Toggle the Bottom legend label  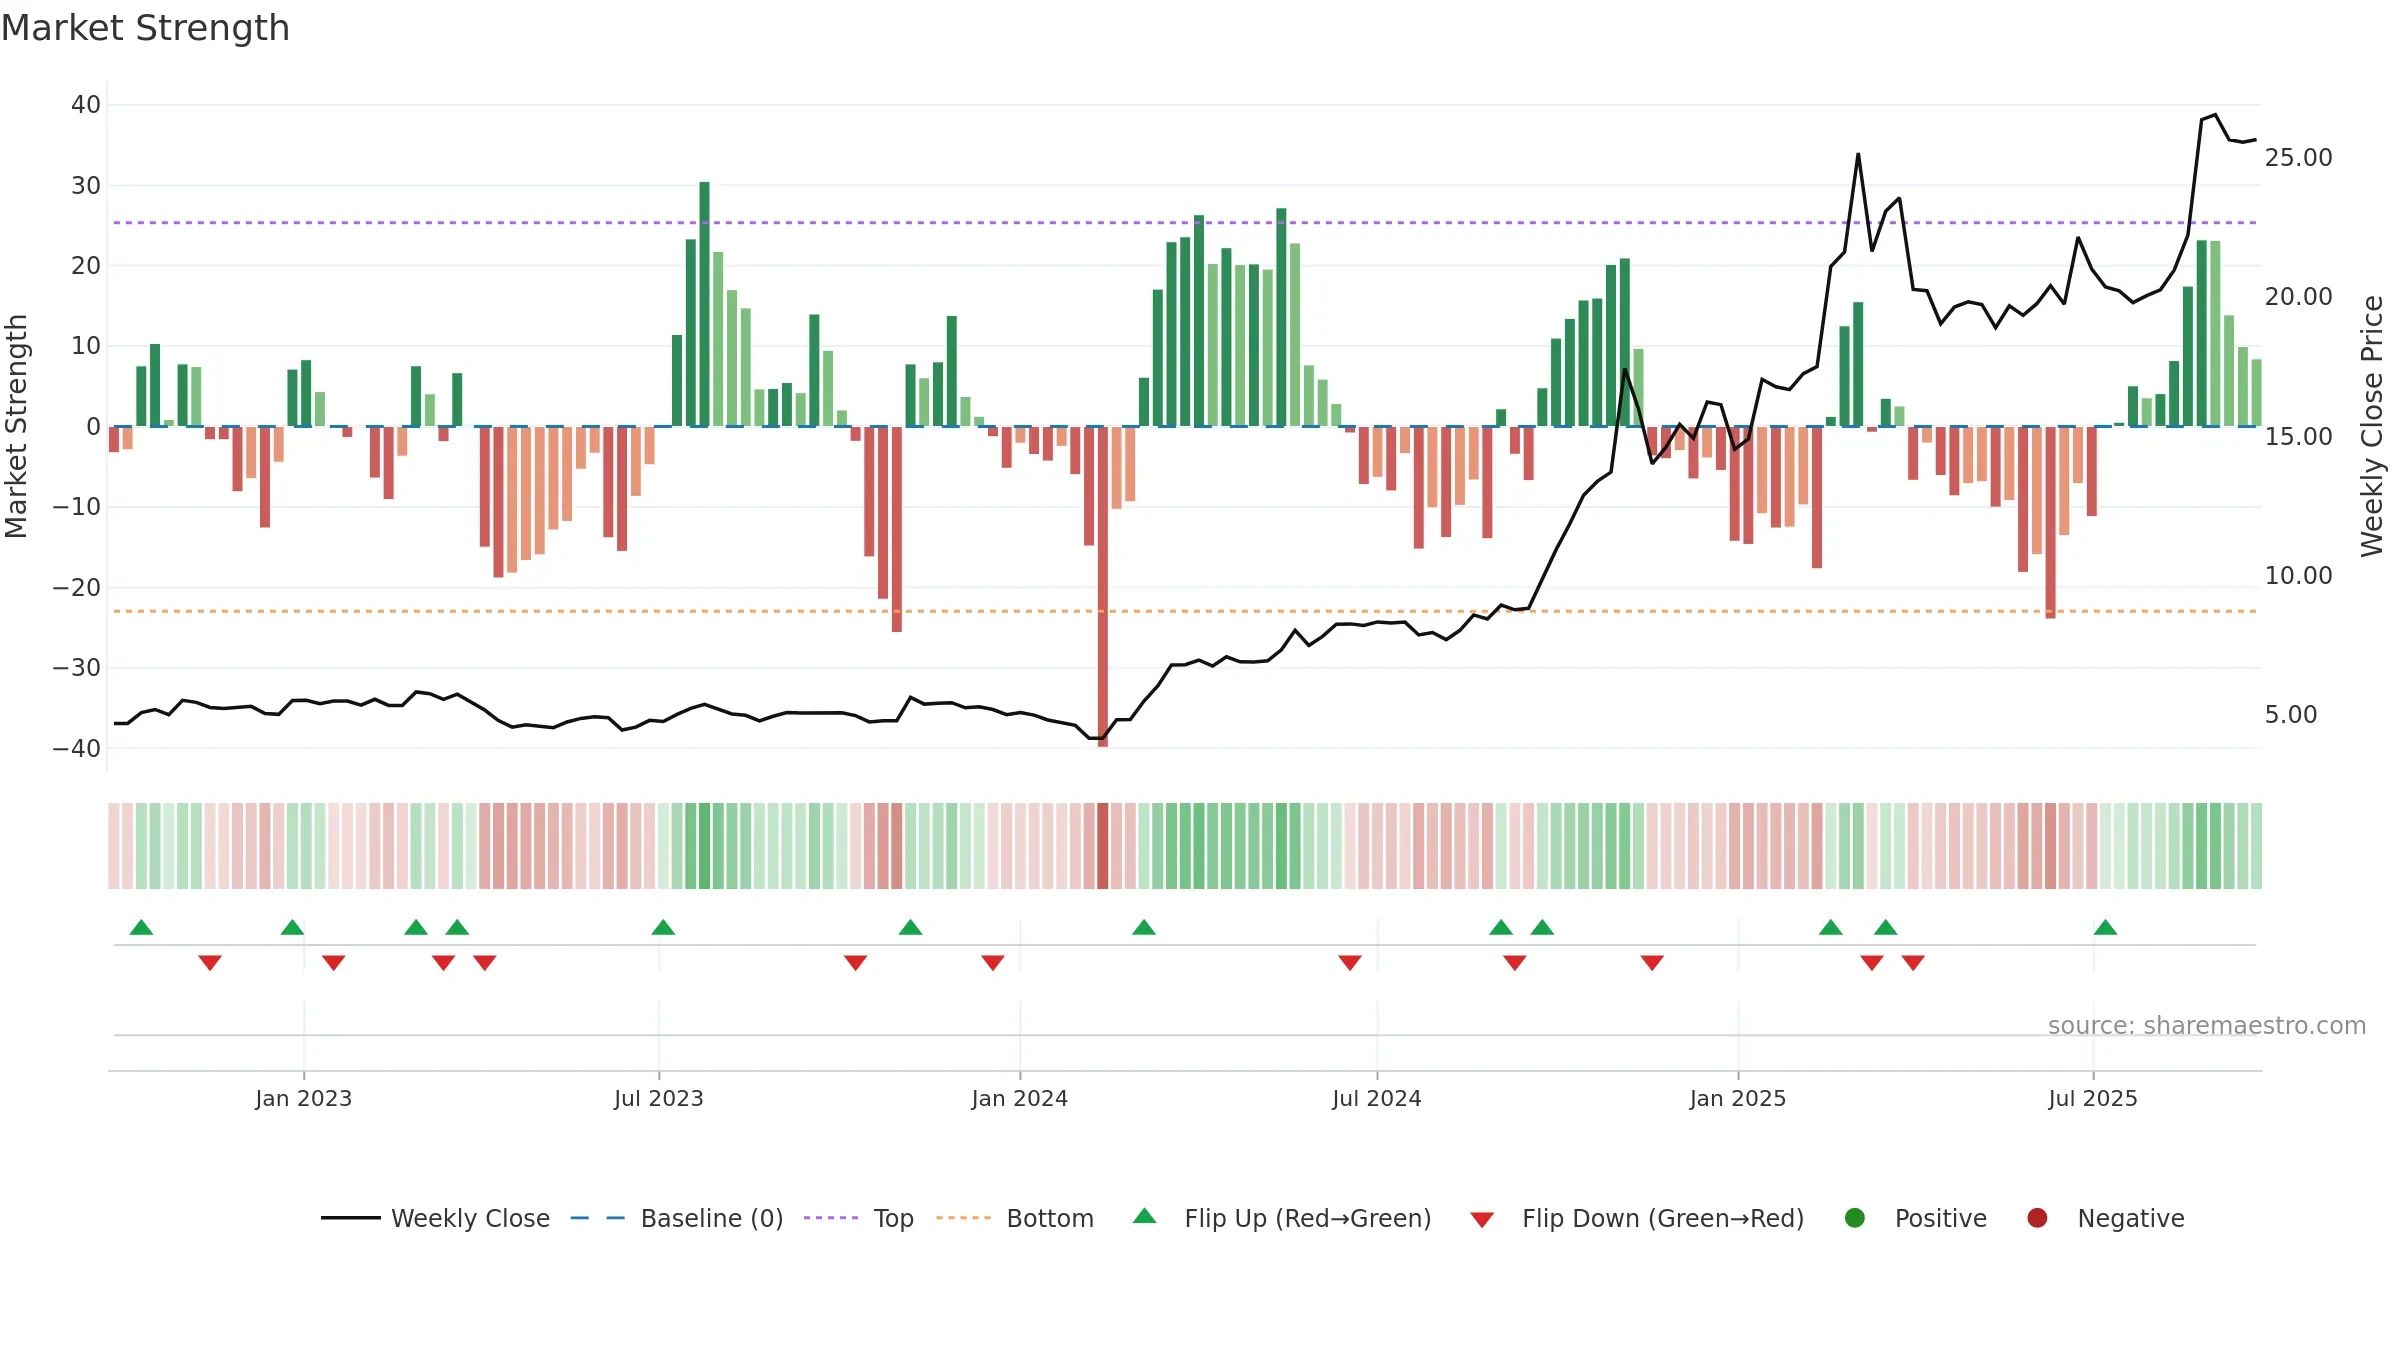[1050, 1219]
